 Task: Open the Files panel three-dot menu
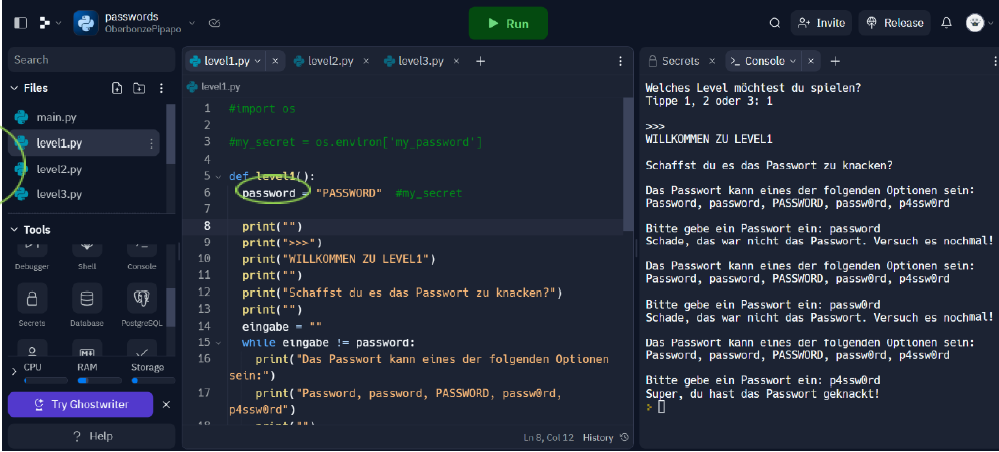(162, 88)
